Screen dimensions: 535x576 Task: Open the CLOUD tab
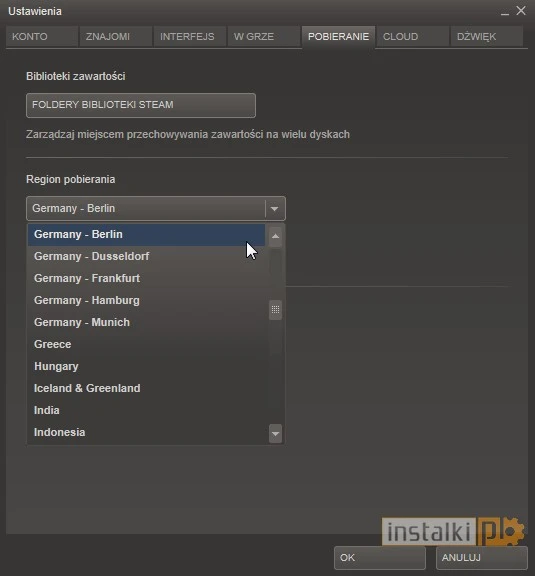click(413, 36)
